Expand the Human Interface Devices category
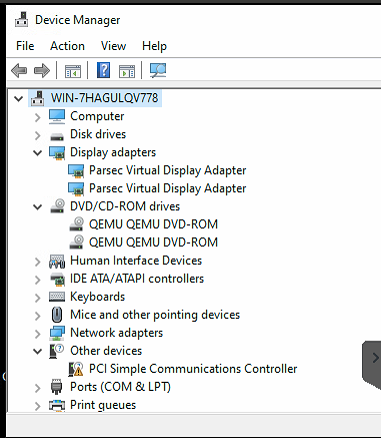Image resolution: width=381 pixels, height=438 pixels. click(x=37, y=261)
